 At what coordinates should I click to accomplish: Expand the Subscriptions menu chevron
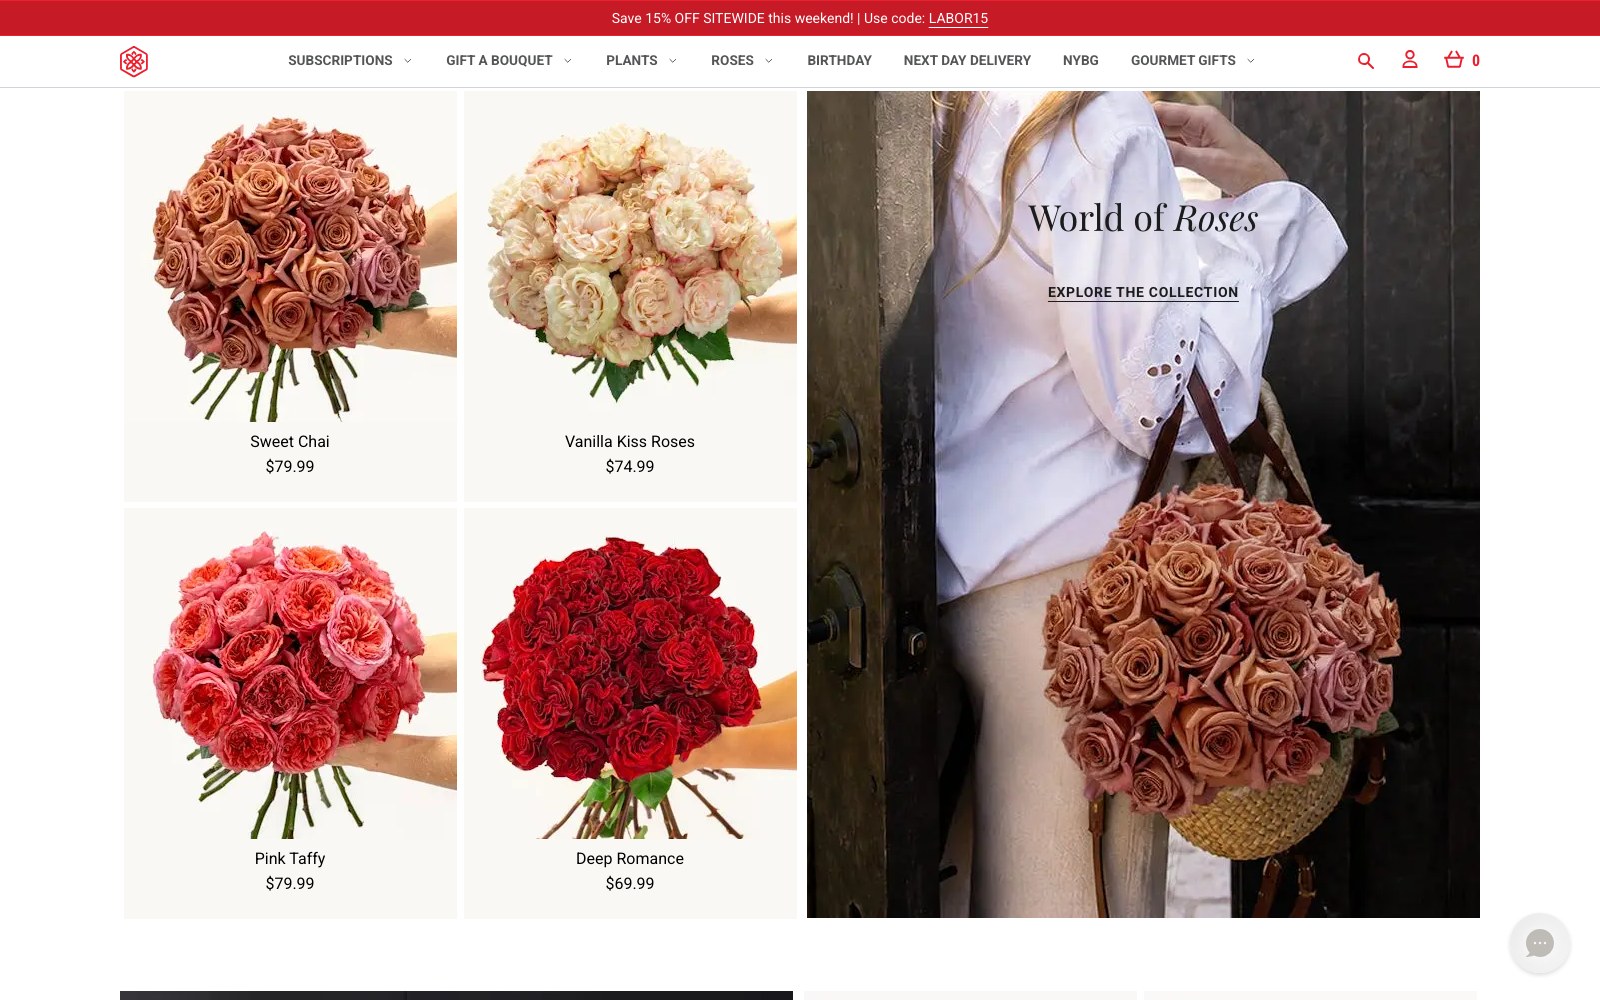[x=407, y=61]
